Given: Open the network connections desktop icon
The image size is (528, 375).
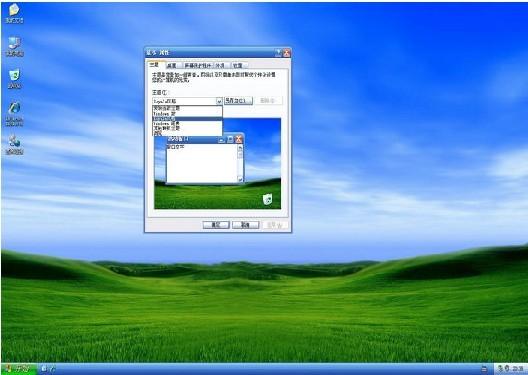Looking at the screenshot, I should (x=14, y=144).
